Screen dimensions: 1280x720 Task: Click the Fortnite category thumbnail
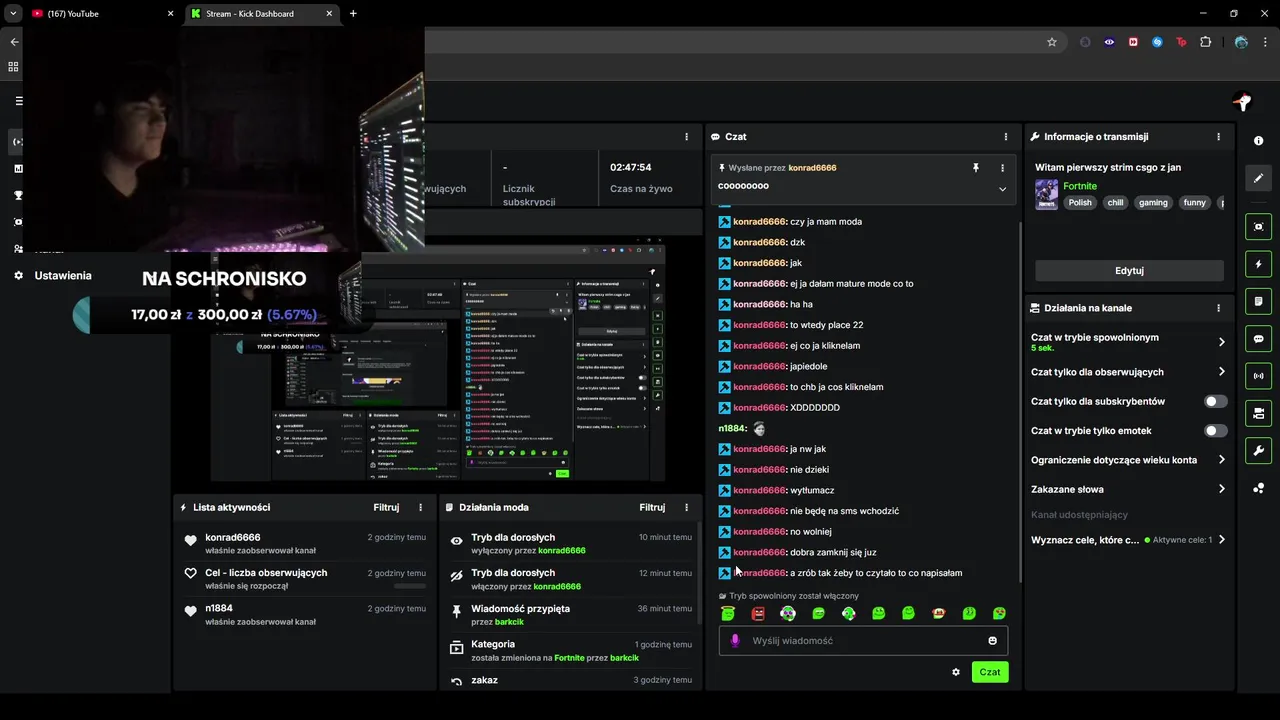[x=1046, y=194]
